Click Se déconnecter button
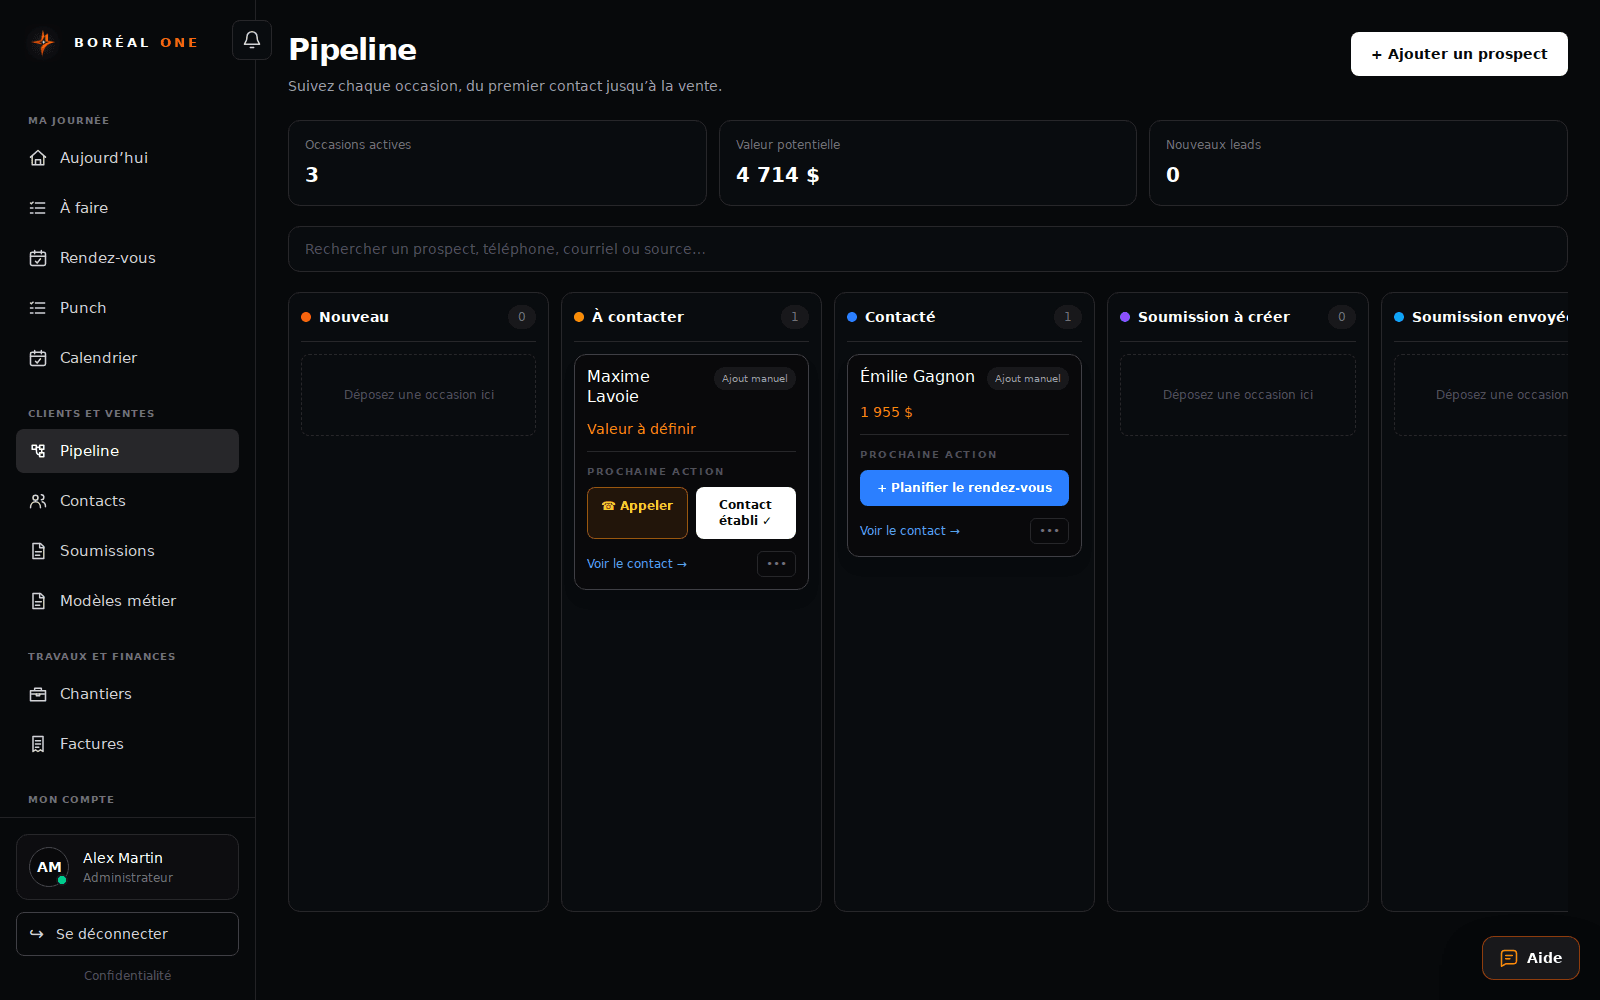Screen dimensions: 1600x1000 127,934
